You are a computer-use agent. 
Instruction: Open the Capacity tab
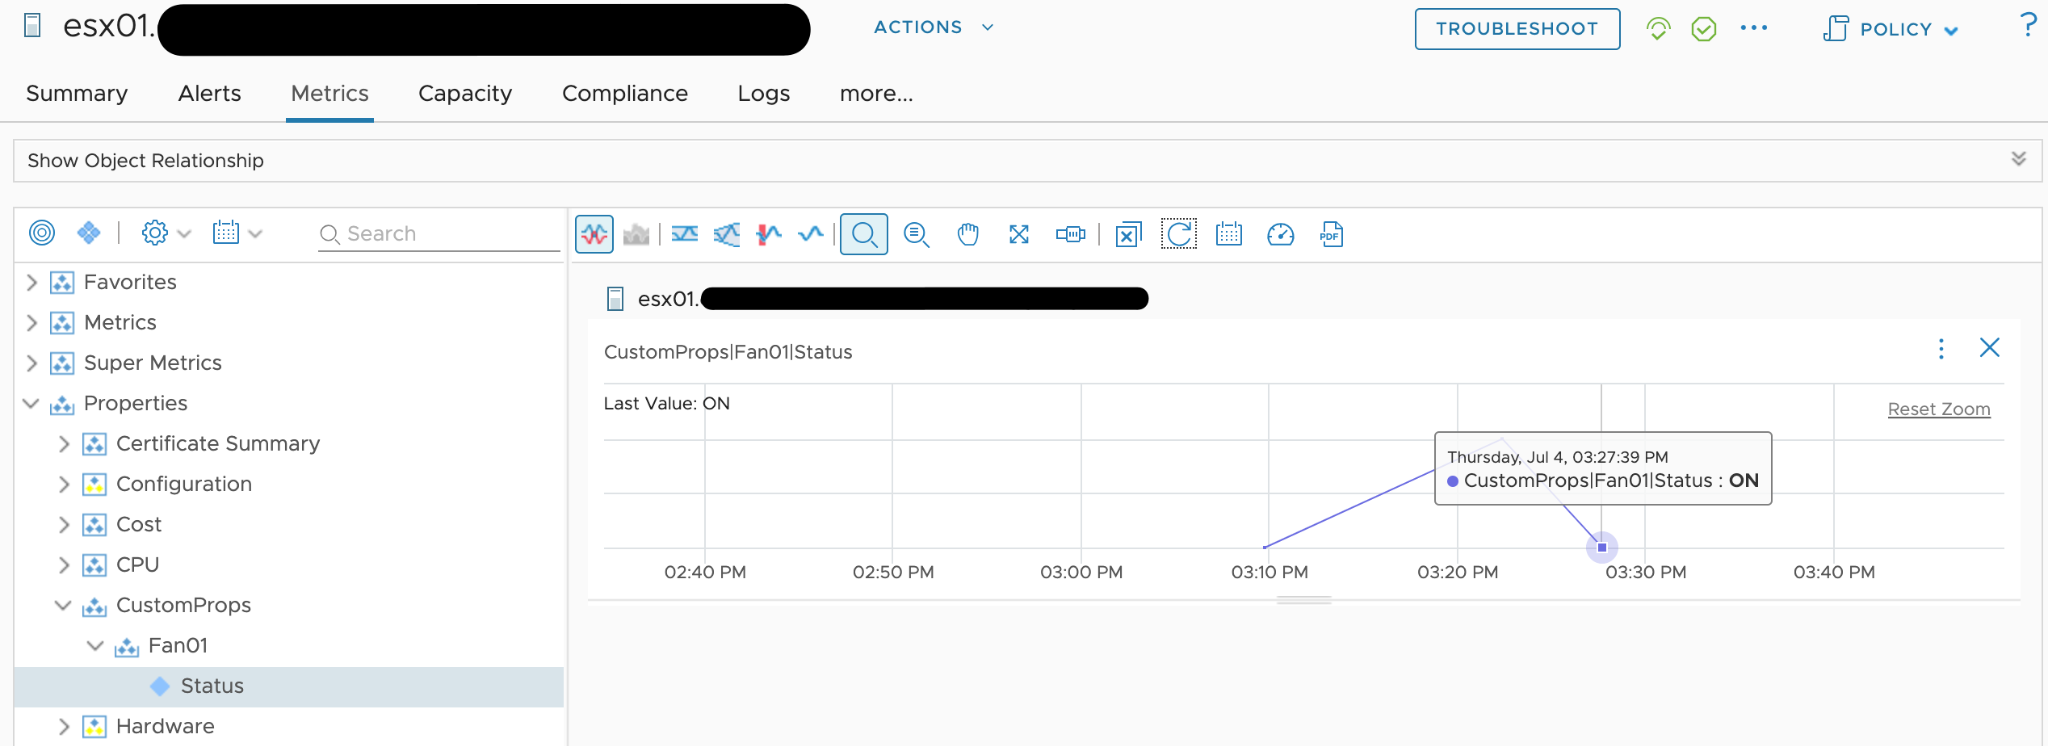click(x=465, y=94)
